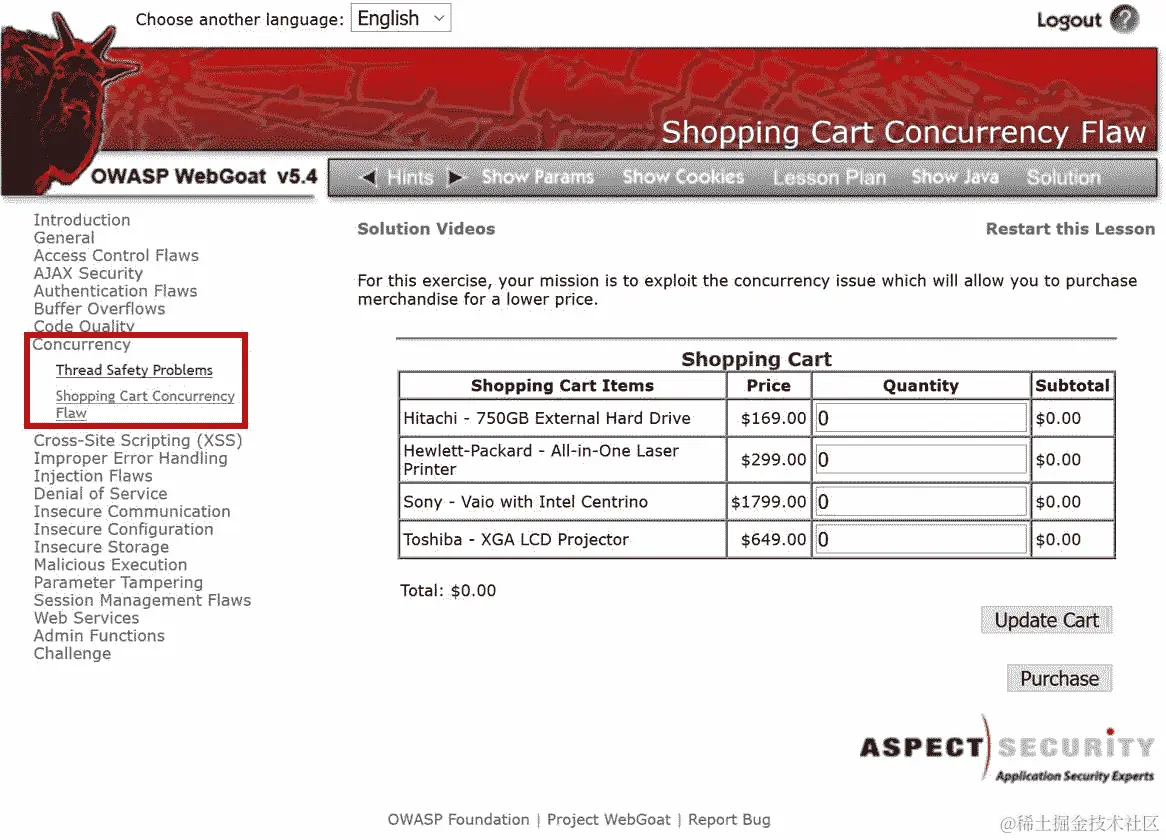The height and width of the screenshot is (840, 1166).
Task: Click the Update Cart button
Action: 1046,621
